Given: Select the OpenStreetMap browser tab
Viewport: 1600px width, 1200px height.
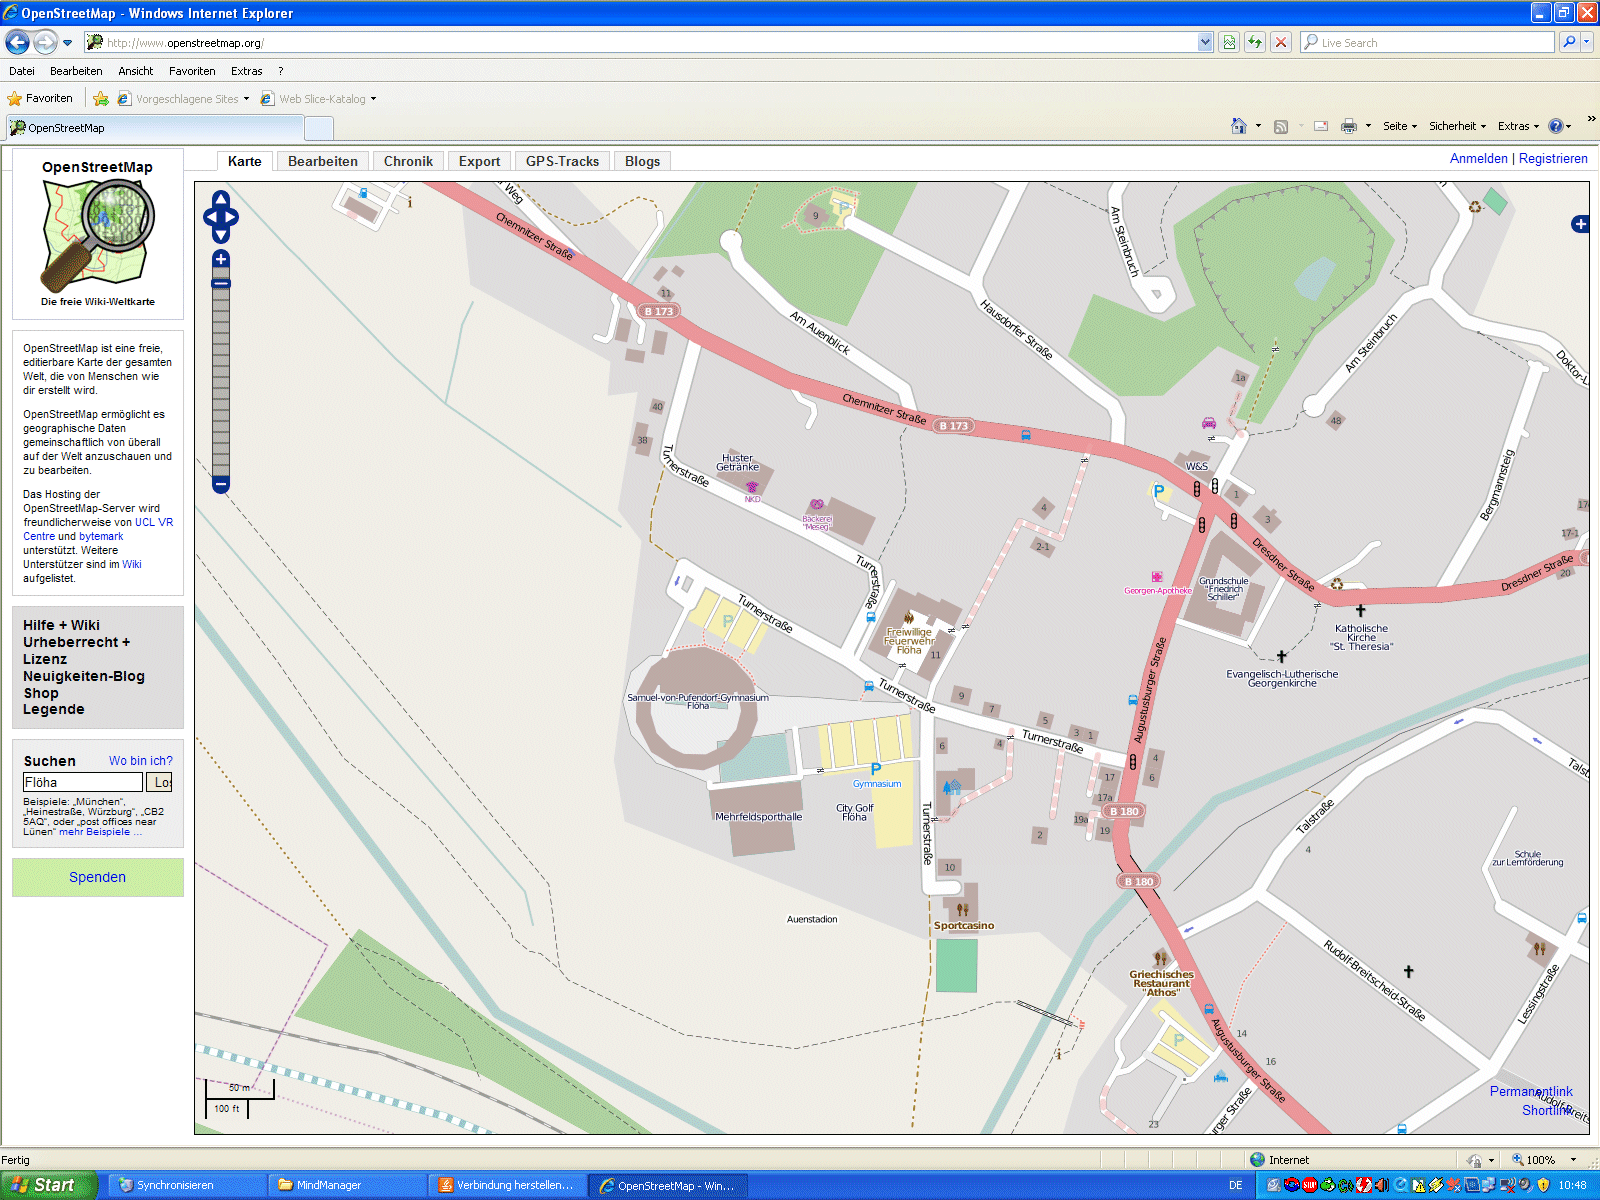Looking at the screenshot, I should pyautogui.click(x=155, y=128).
